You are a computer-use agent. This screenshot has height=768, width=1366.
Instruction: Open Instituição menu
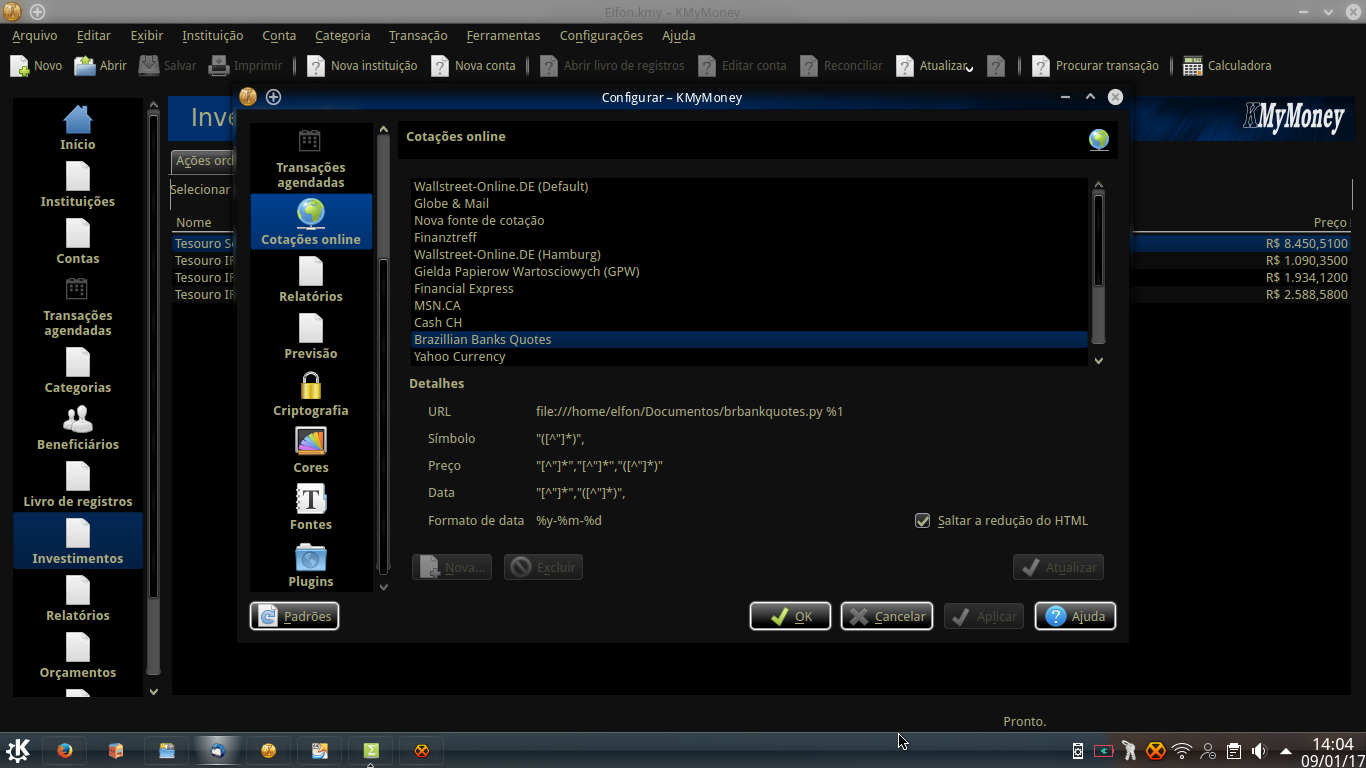[213, 36]
